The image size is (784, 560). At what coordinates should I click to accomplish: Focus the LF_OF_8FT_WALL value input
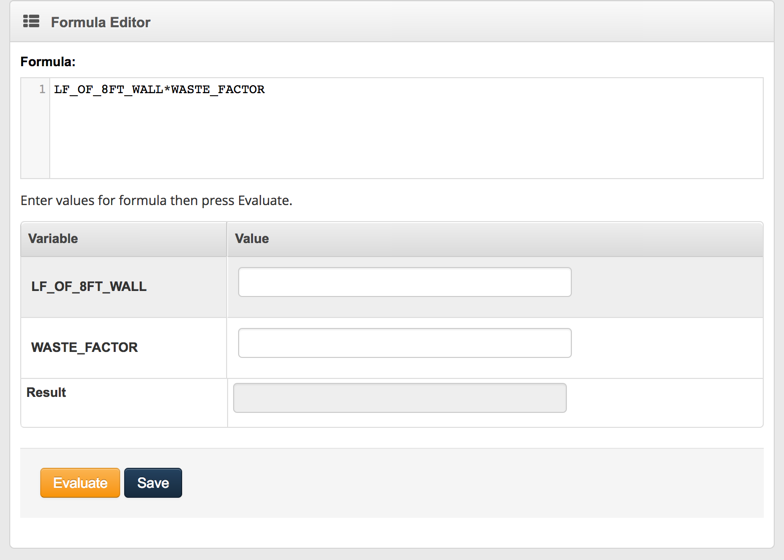(404, 282)
